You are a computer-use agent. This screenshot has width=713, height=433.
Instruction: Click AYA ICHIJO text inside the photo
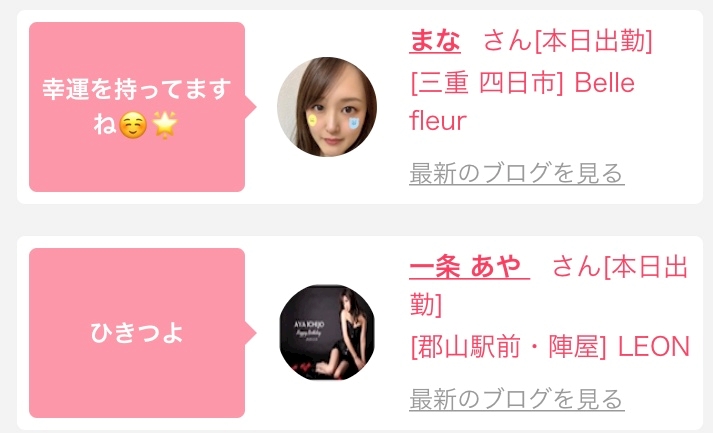pos(309,324)
